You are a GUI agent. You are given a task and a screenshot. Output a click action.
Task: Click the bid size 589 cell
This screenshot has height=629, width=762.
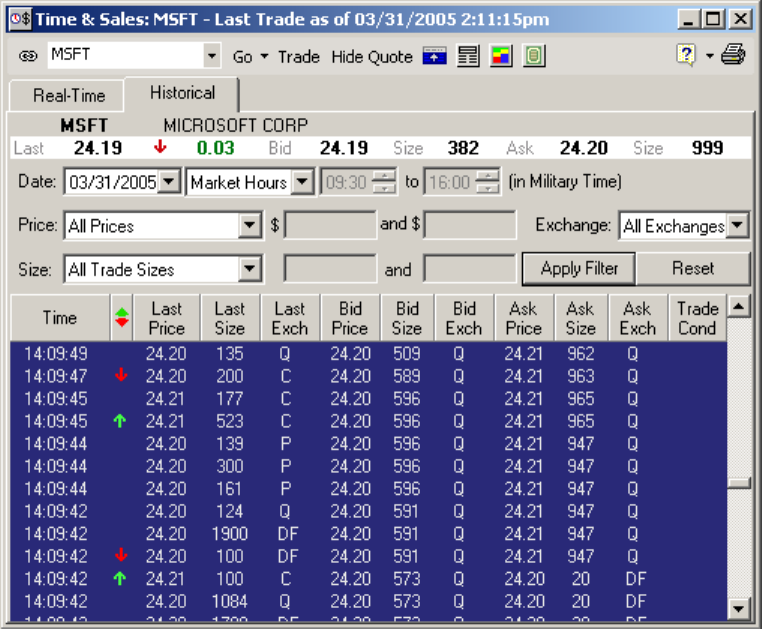(x=407, y=376)
